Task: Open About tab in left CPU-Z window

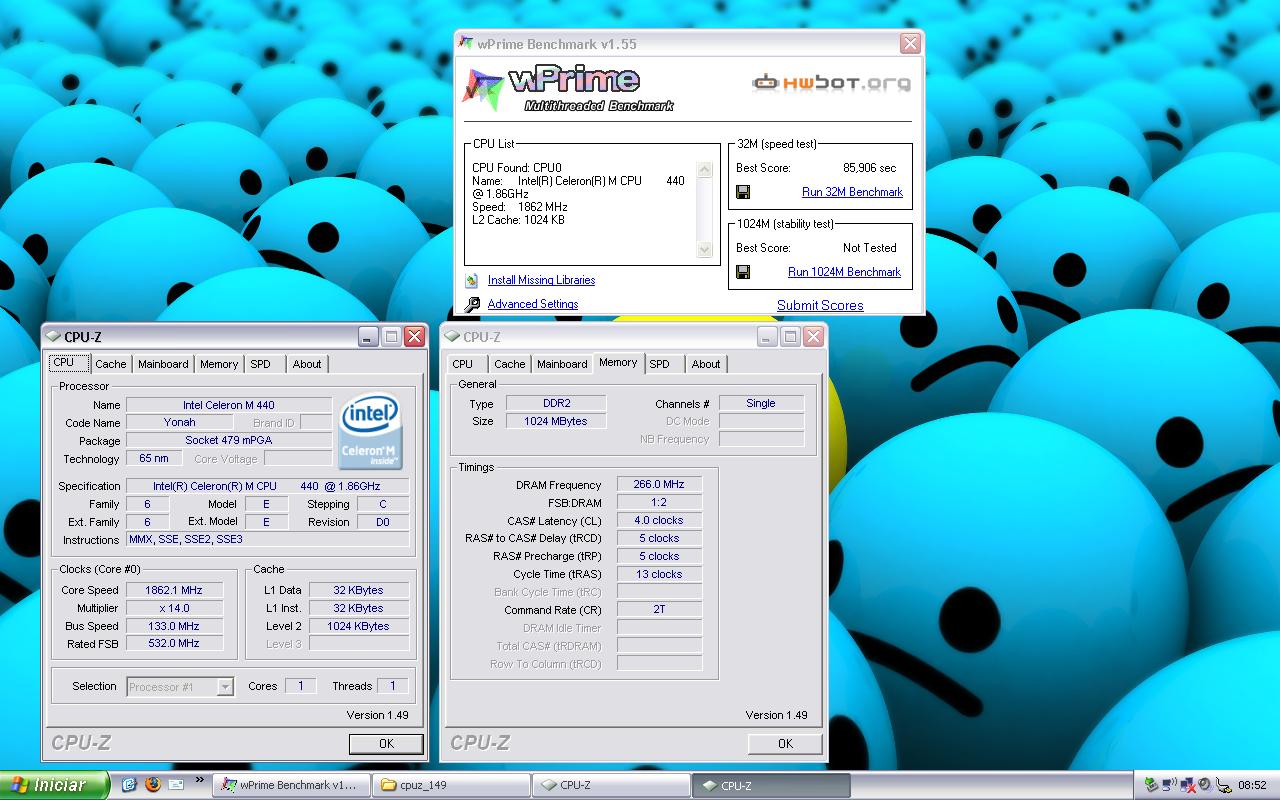Action: tap(307, 364)
